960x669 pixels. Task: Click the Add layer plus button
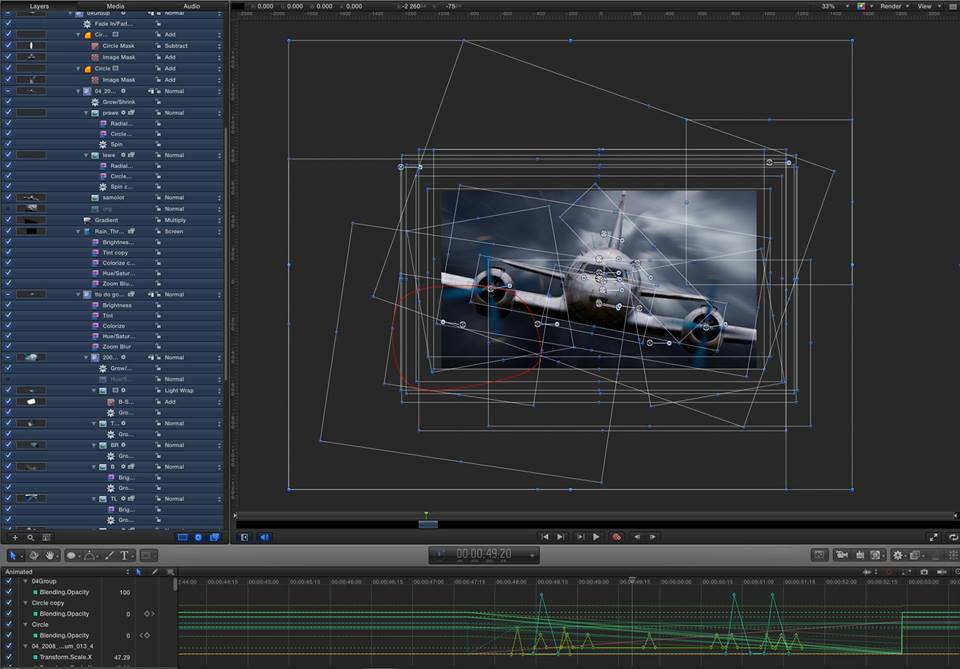[x=14, y=537]
